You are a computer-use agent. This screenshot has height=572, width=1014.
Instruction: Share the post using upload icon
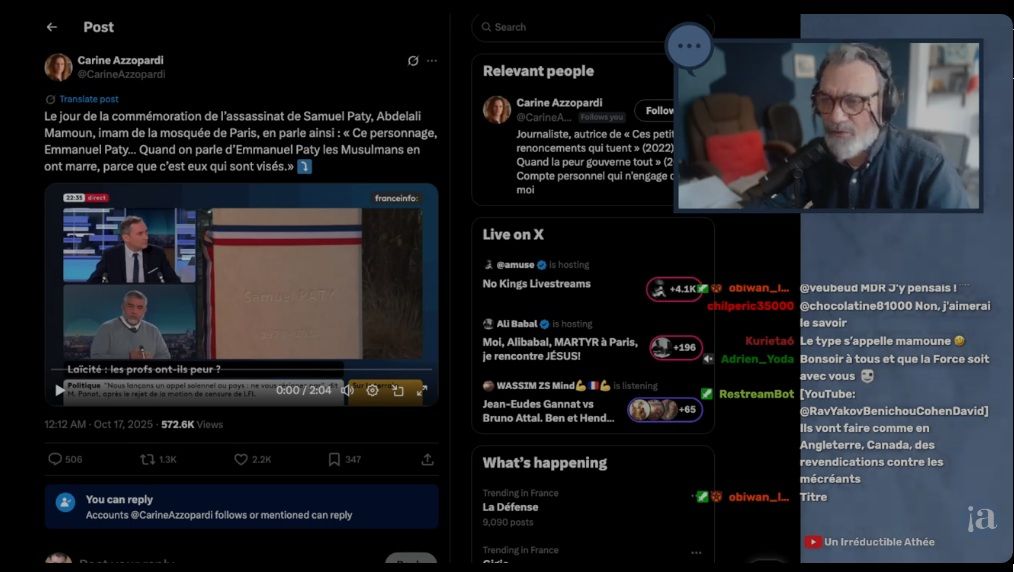(x=427, y=459)
